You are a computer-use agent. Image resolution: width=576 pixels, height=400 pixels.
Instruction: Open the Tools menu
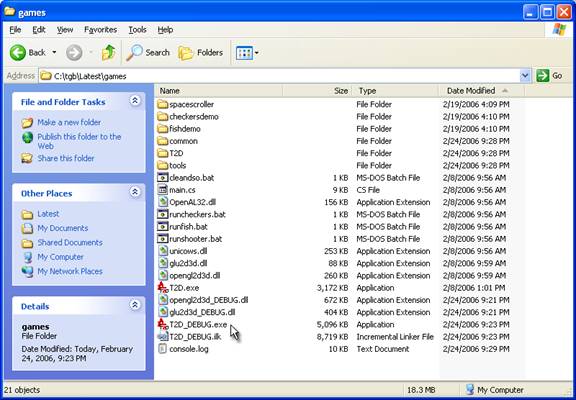[x=137, y=30]
